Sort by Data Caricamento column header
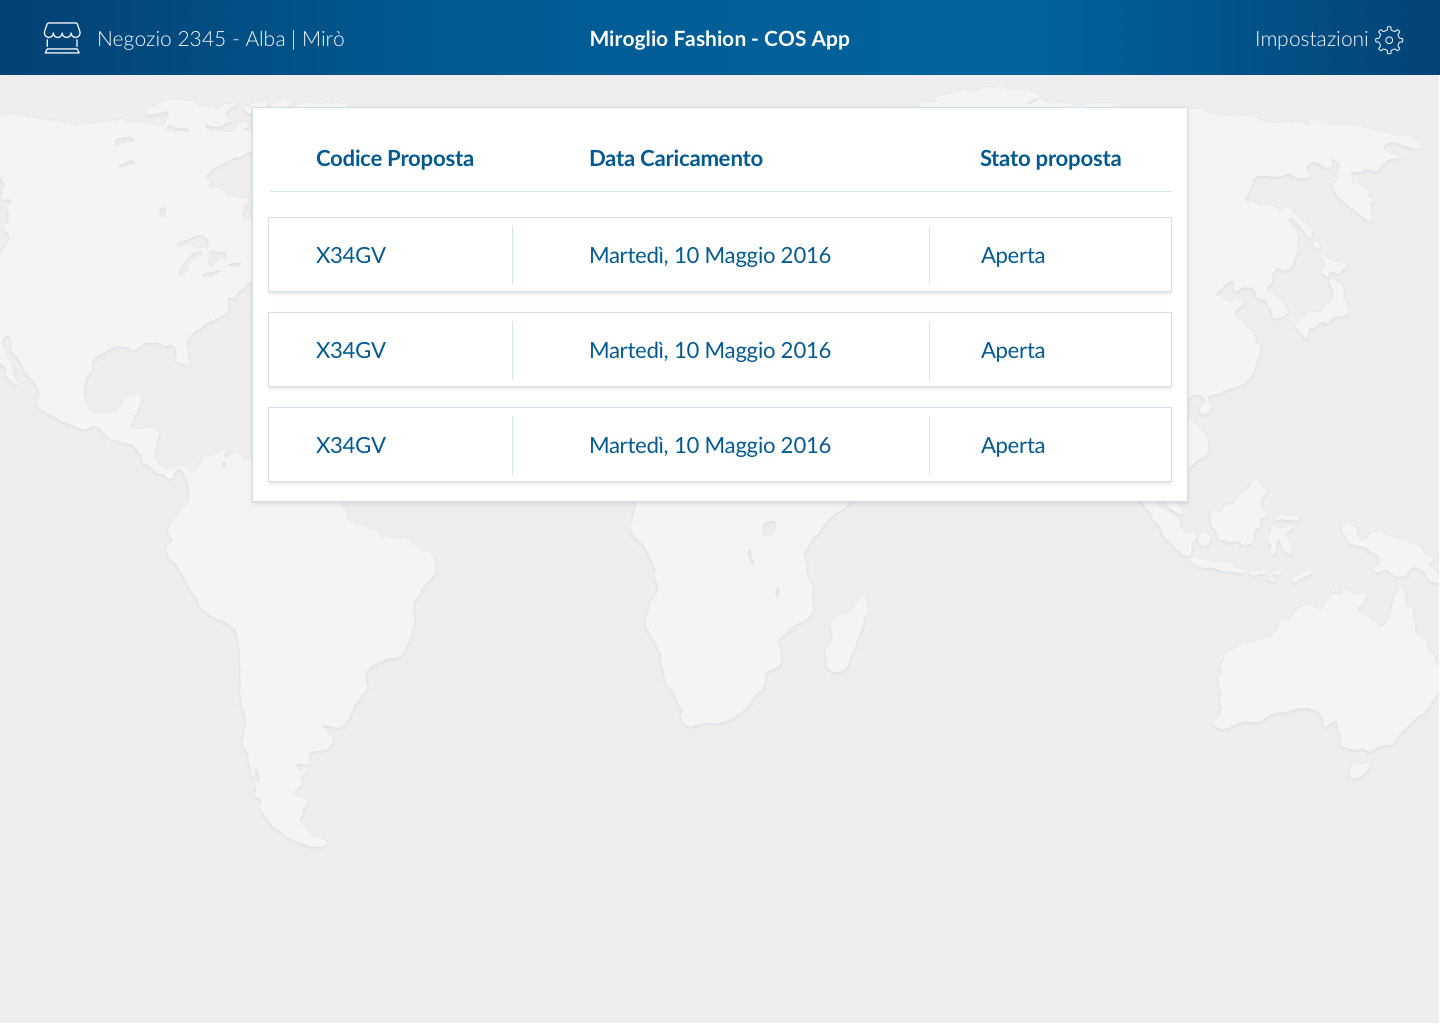 click(x=676, y=158)
